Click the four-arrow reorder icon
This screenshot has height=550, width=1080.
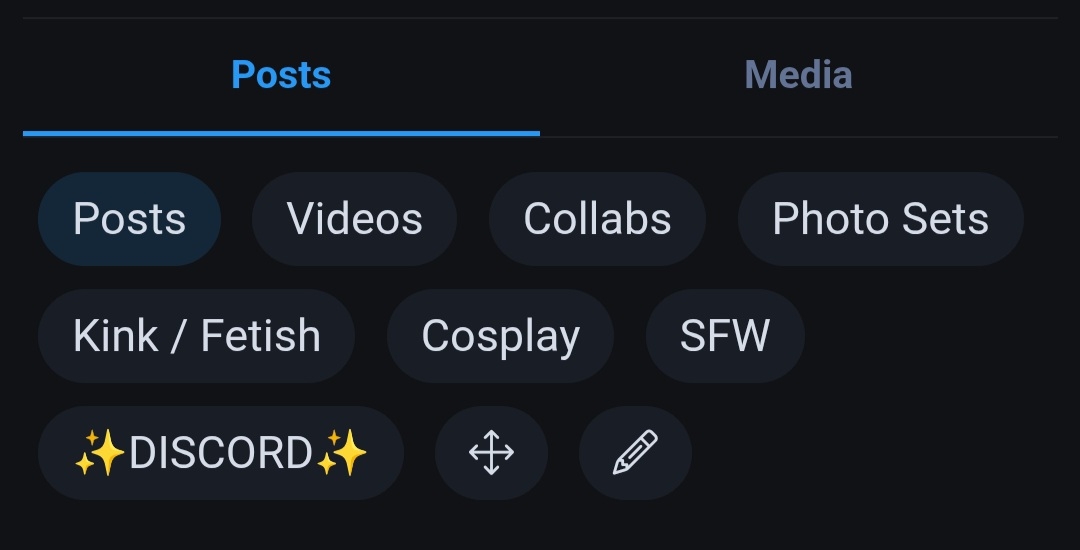(491, 453)
